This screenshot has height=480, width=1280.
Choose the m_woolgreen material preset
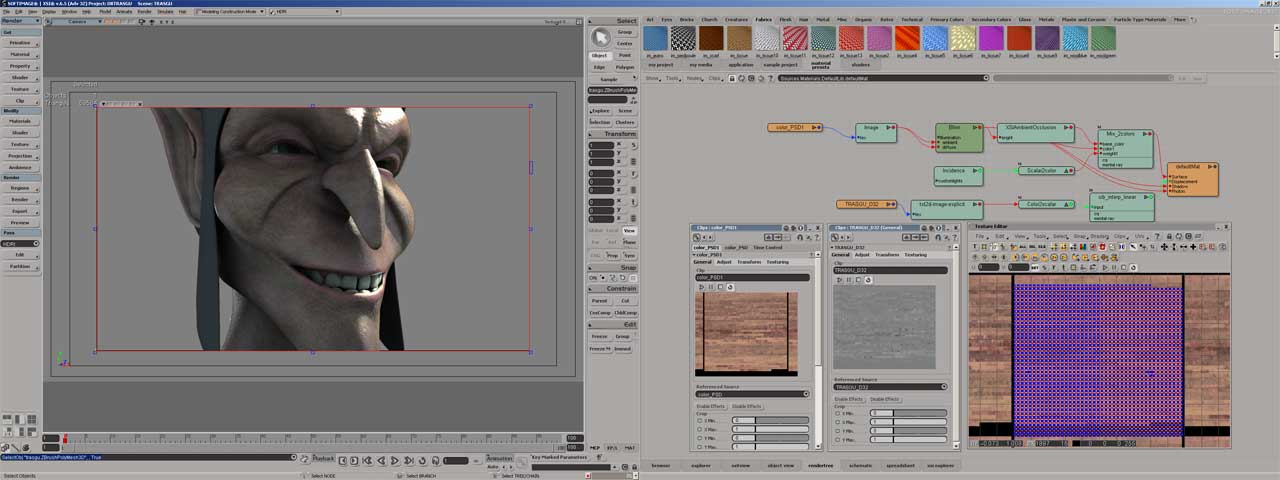(x=1103, y=38)
